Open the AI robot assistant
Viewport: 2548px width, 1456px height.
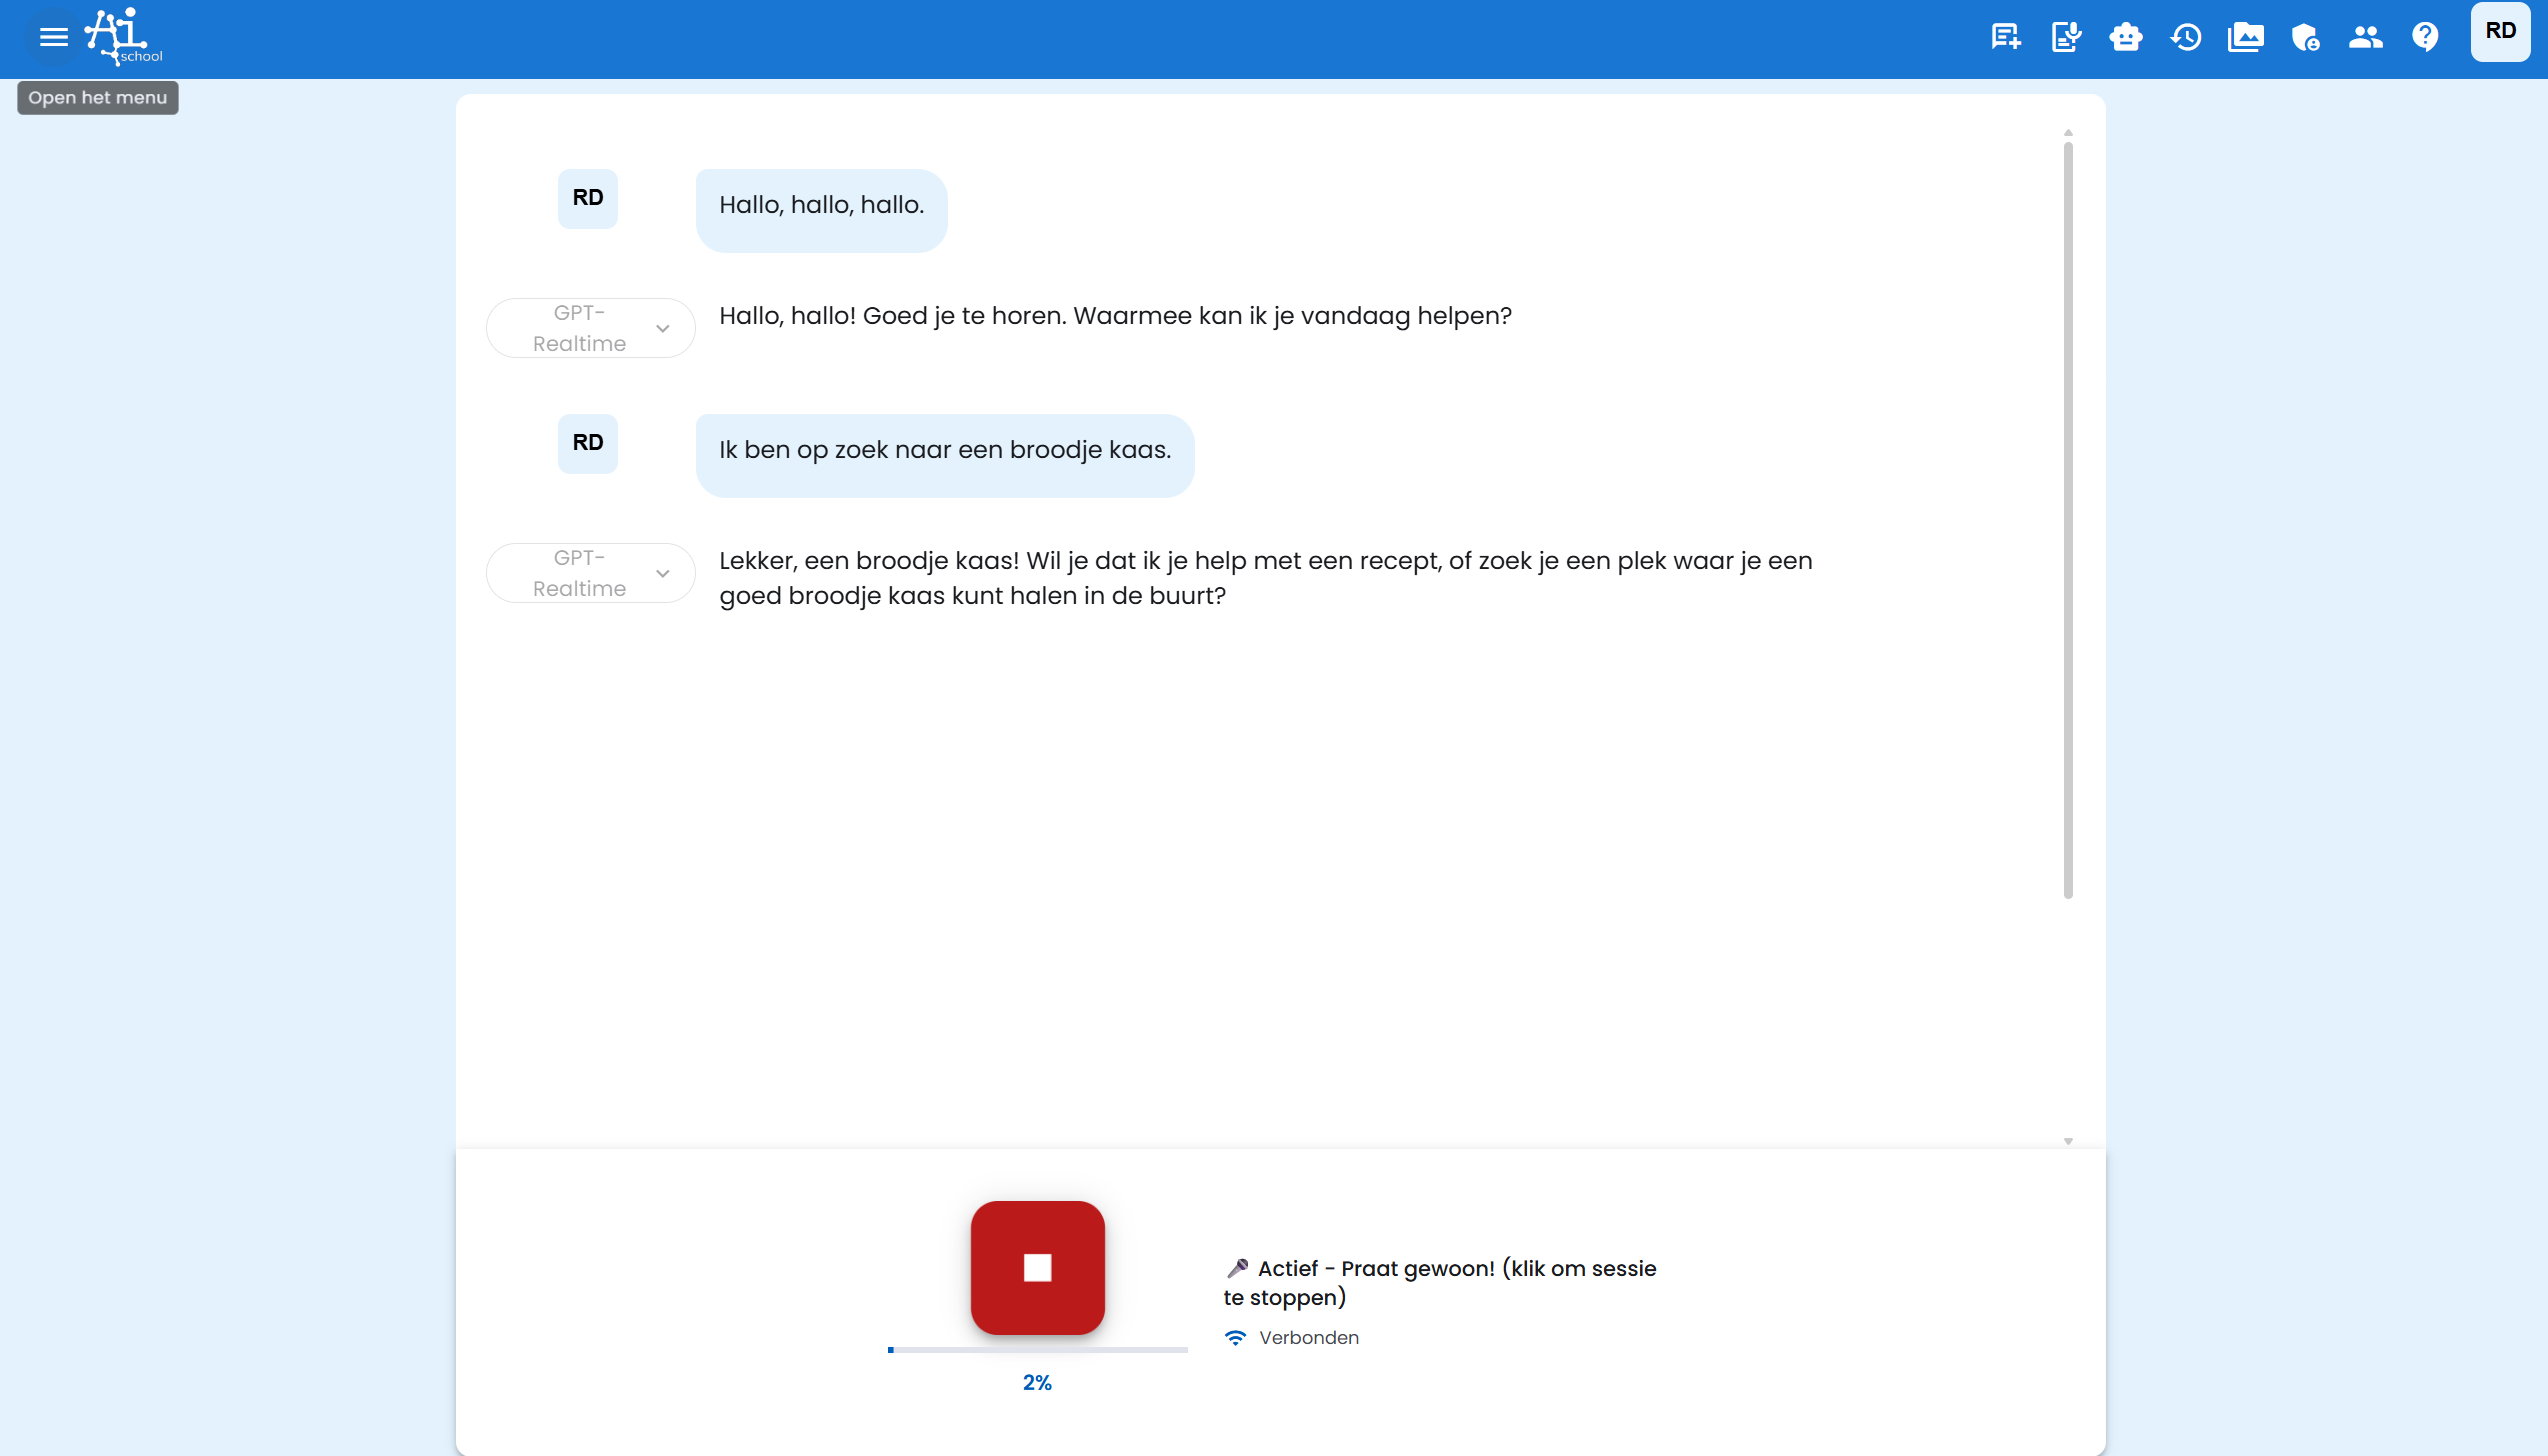pyautogui.click(x=2127, y=37)
